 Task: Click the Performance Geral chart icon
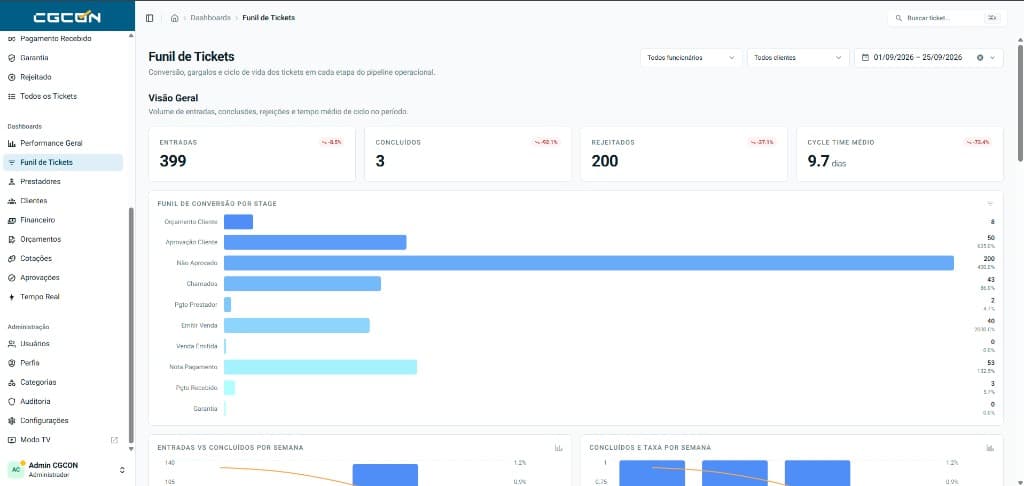point(12,143)
